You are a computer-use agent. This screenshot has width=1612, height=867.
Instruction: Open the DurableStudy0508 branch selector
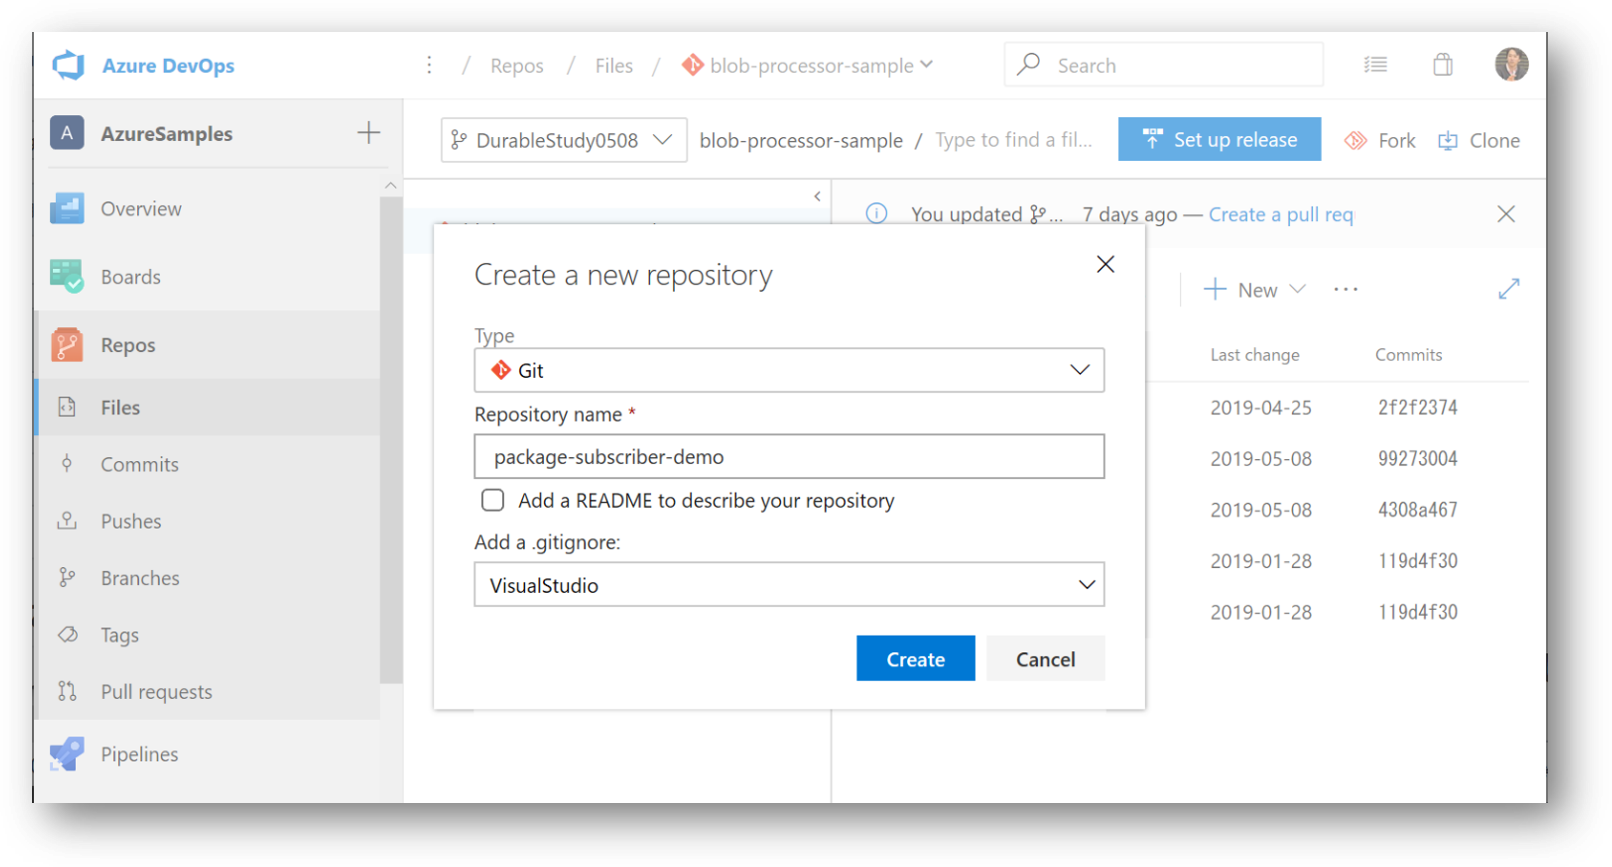[564, 140]
